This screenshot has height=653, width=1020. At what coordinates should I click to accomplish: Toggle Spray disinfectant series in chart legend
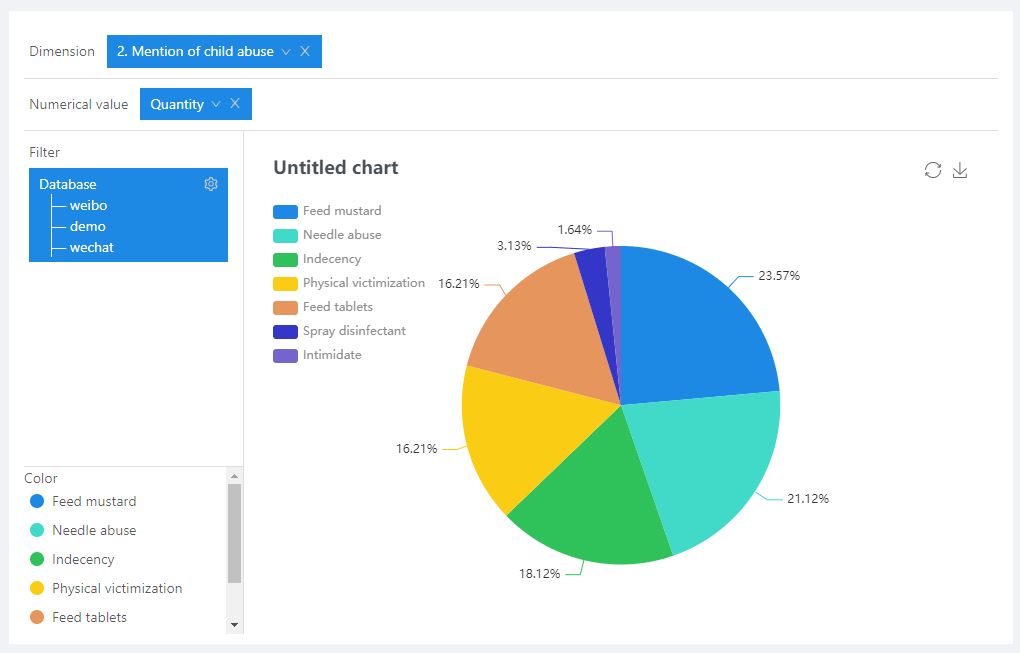point(340,331)
